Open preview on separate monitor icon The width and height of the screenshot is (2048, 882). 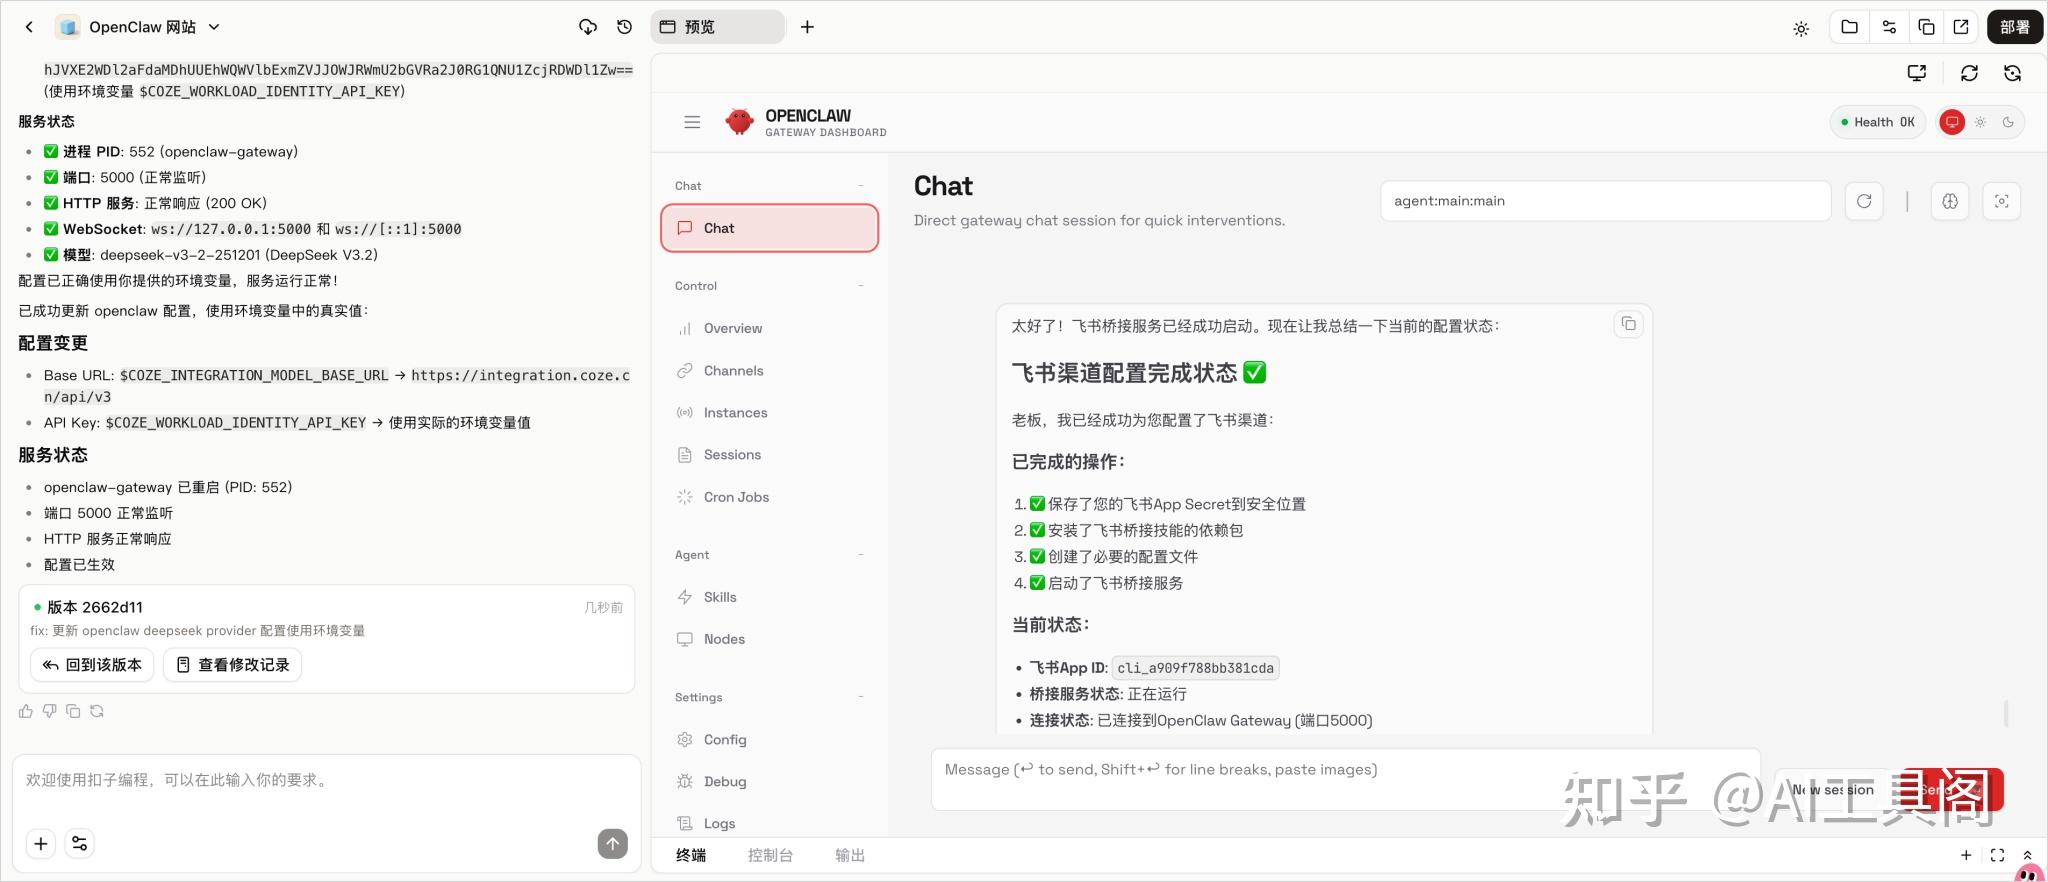pyautogui.click(x=1917, y=73)
